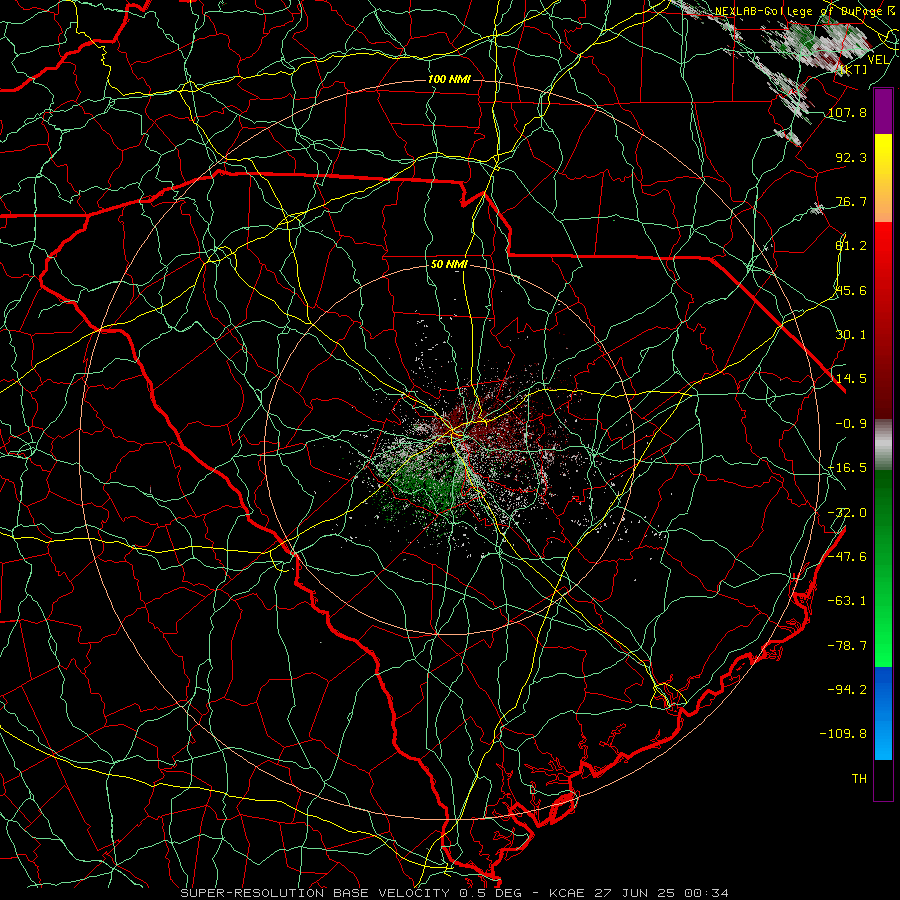The width and height of the screenshot is (900, 900).
Task: Click the bright green segment near -78.7
Action: [x=883, y=646]
